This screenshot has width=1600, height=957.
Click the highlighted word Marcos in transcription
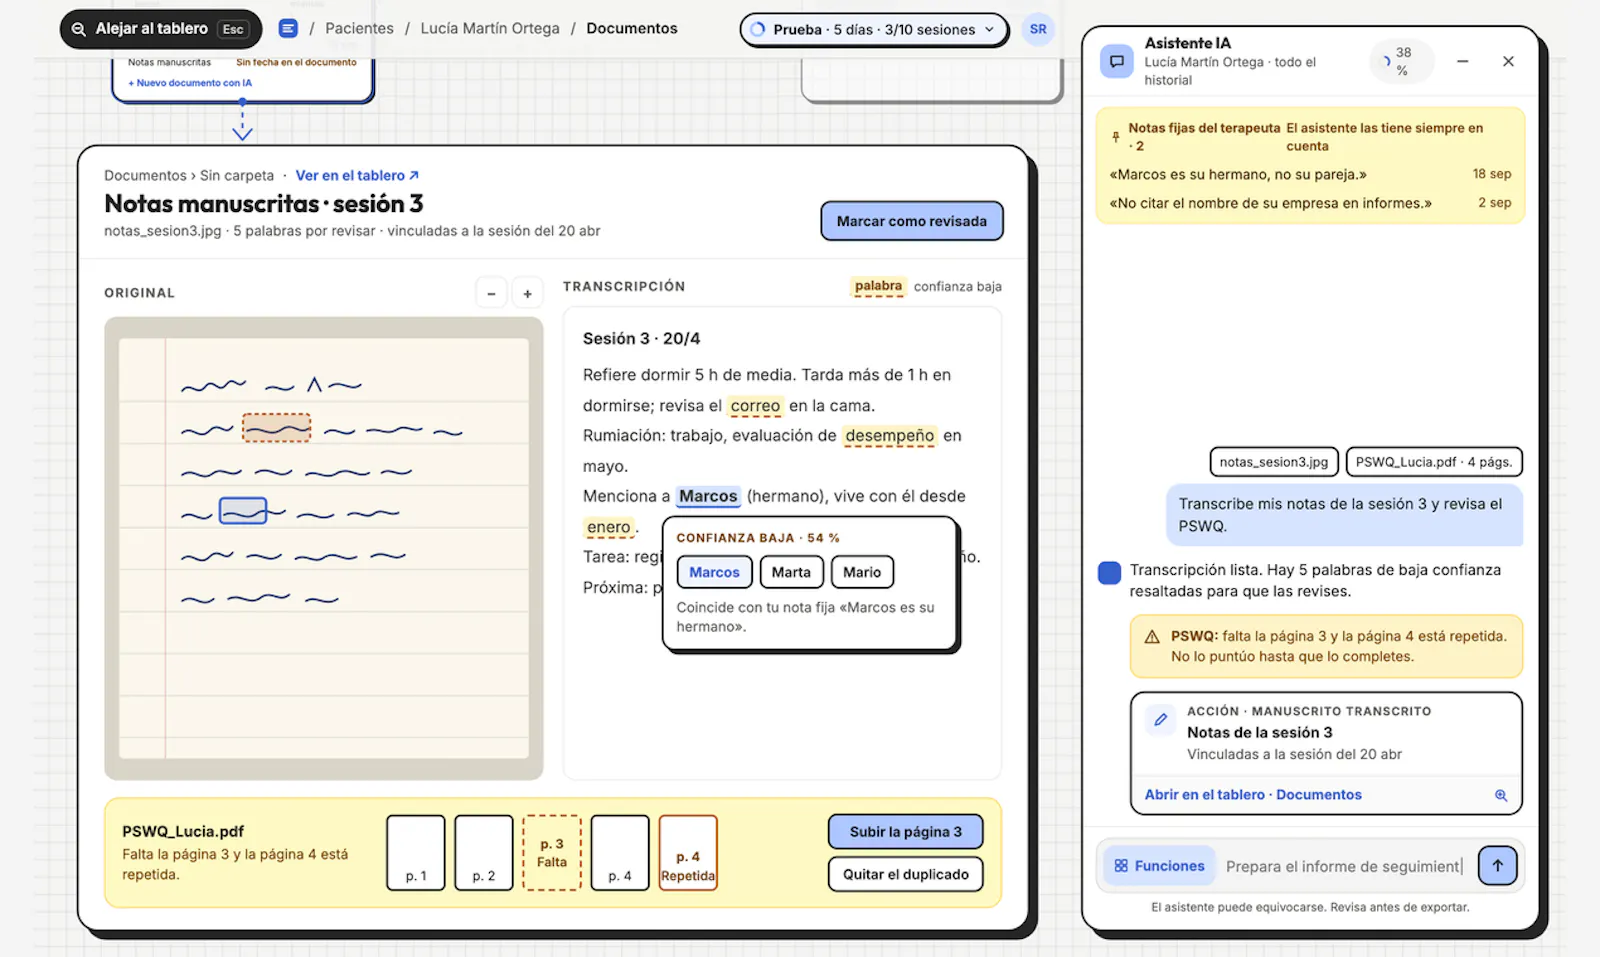point(708,496)
